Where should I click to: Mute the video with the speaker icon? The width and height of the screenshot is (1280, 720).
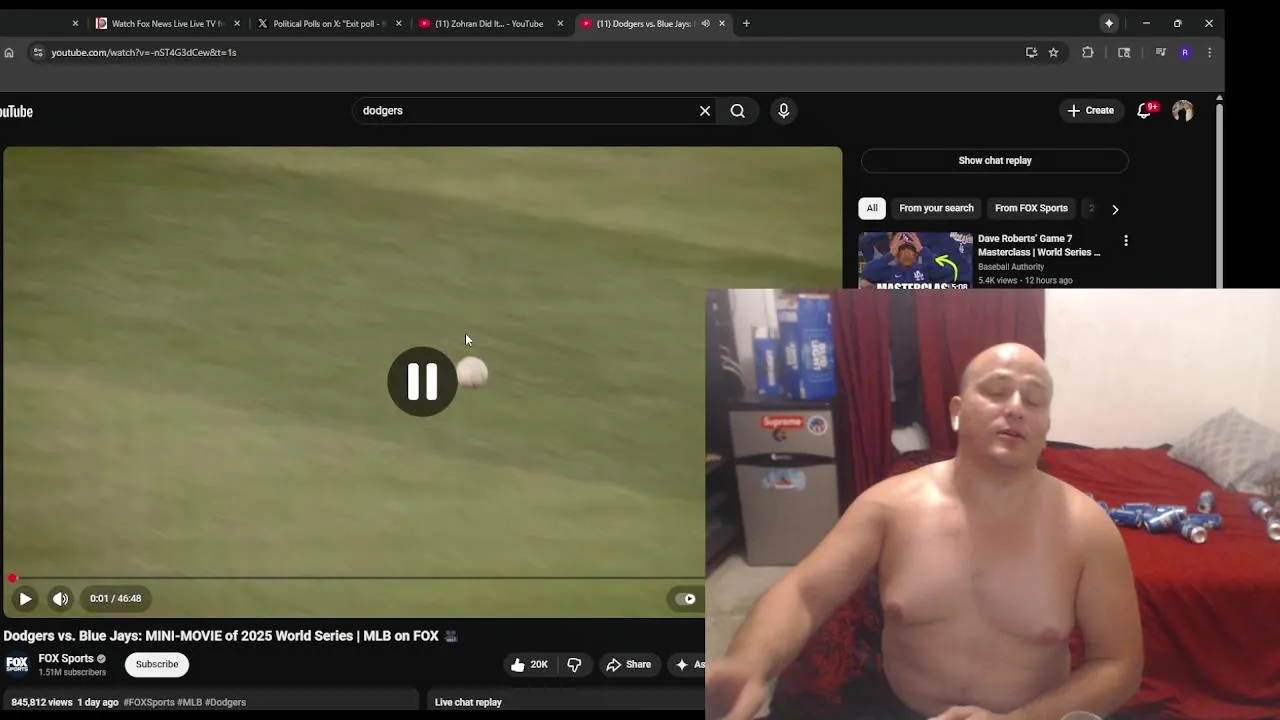pyautogui.click(x=61, y=599)
